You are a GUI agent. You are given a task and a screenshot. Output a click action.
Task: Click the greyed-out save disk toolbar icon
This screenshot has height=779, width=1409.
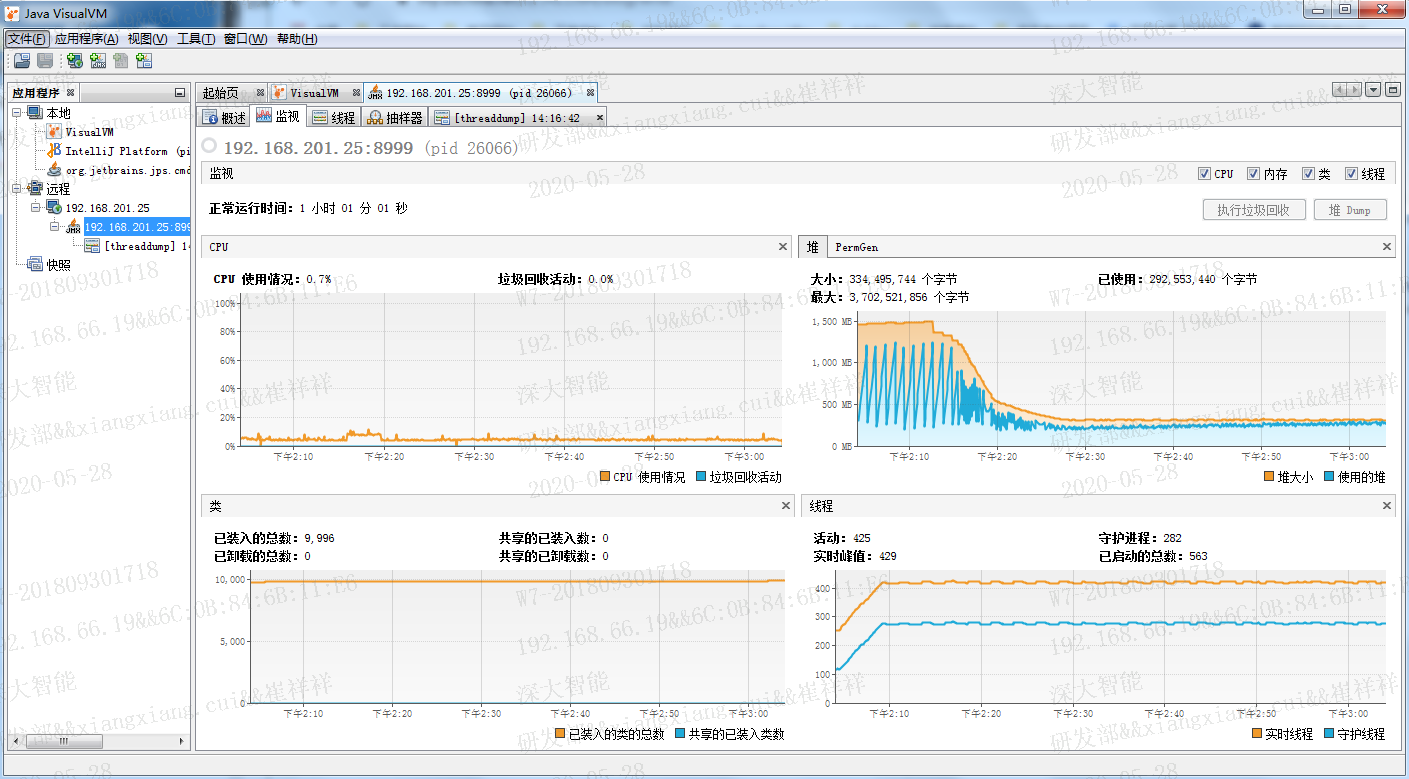click(46, 61)
